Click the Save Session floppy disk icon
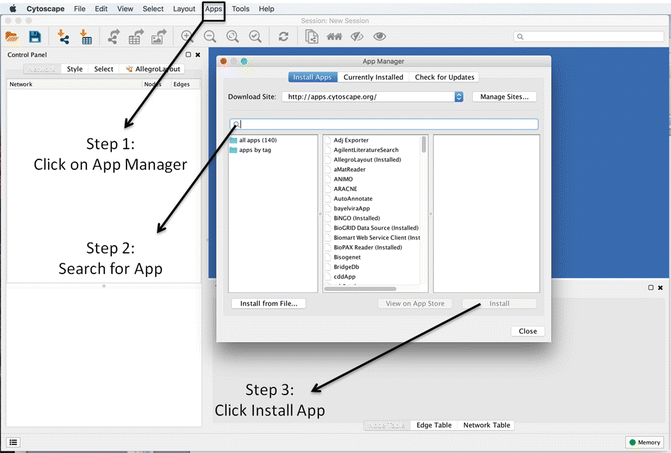This screenshot has width=671, height=453. pyautogui.click(x=35, y=37)
